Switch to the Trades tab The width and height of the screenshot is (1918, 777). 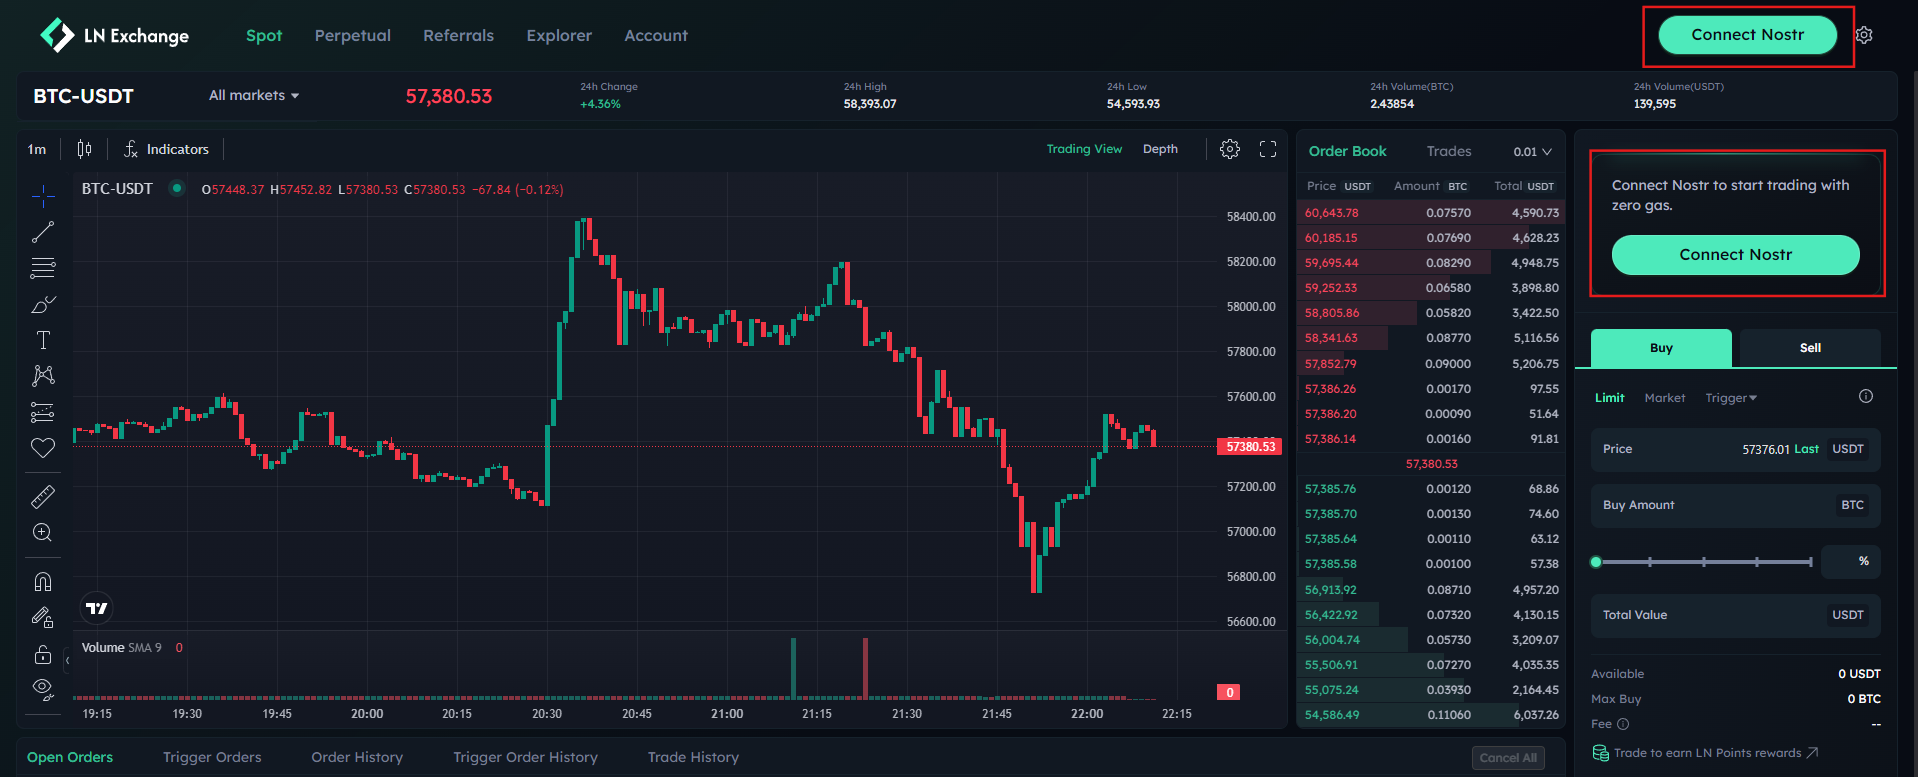(1449, 151)
